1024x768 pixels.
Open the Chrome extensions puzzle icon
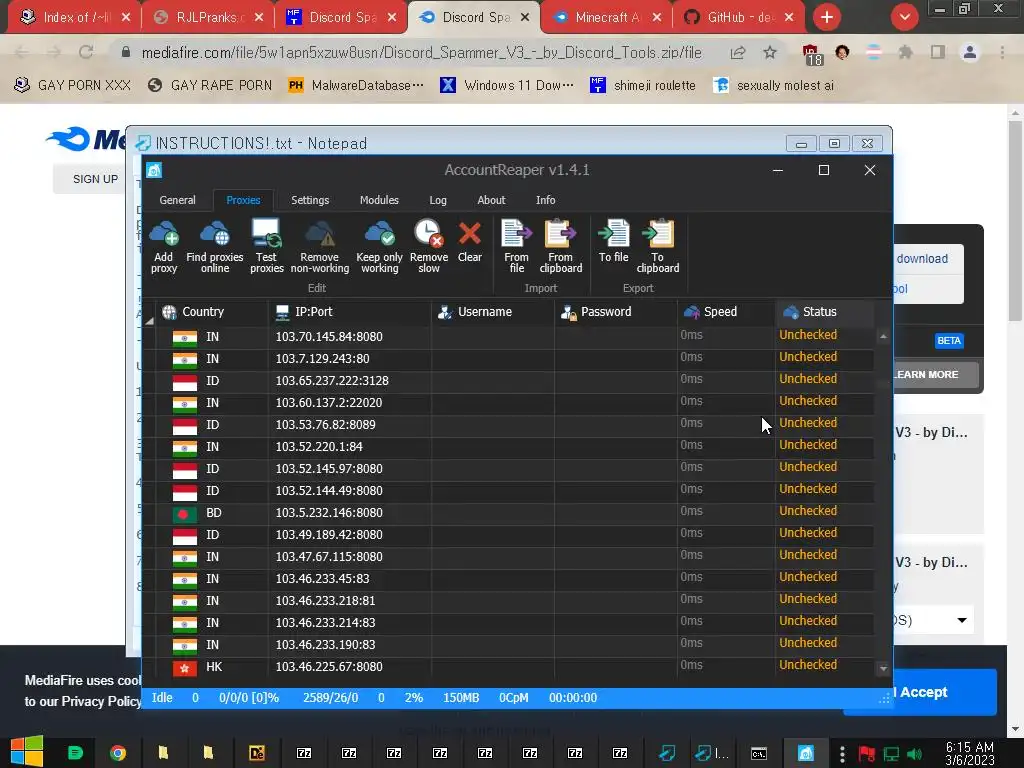(905, 52)
